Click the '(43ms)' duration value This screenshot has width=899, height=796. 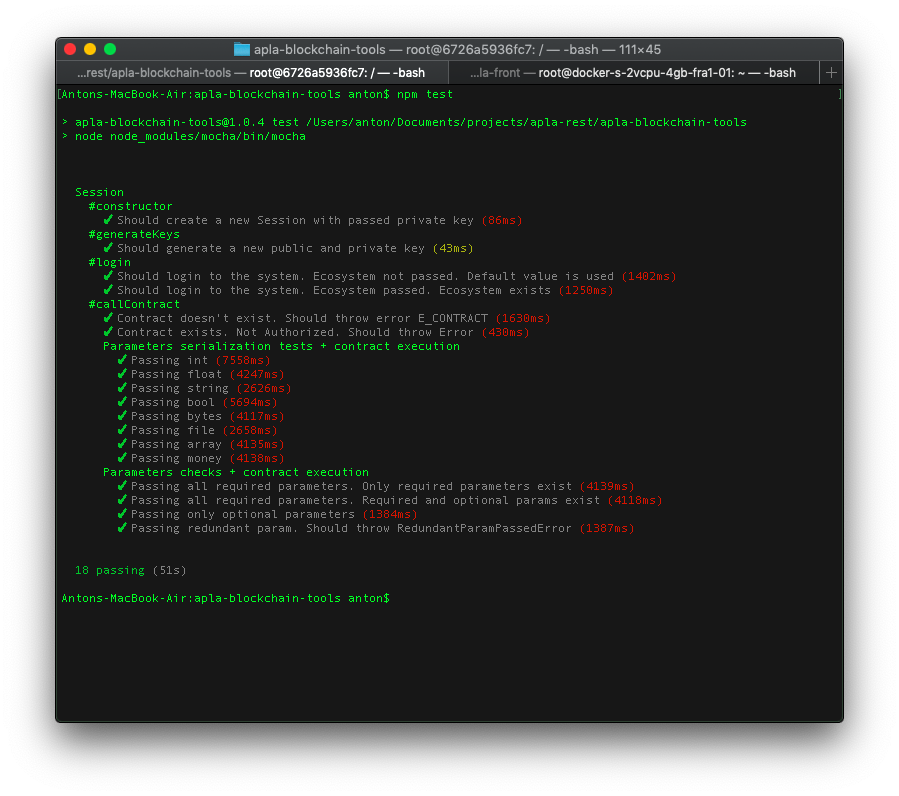[453, 248]
